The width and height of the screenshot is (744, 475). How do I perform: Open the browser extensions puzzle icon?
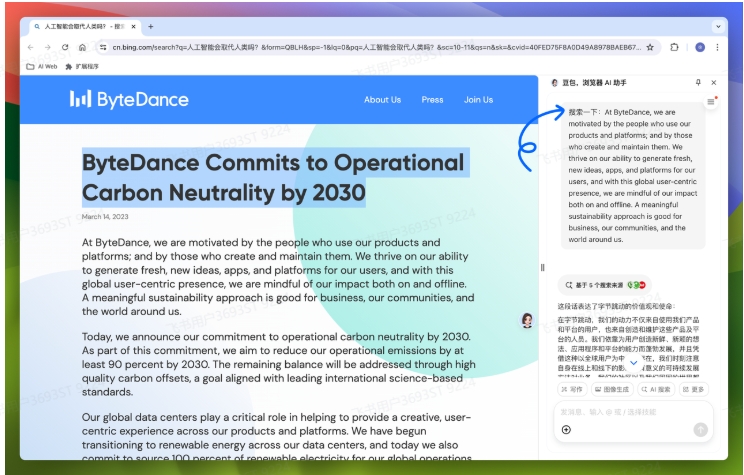click(674, 47)
